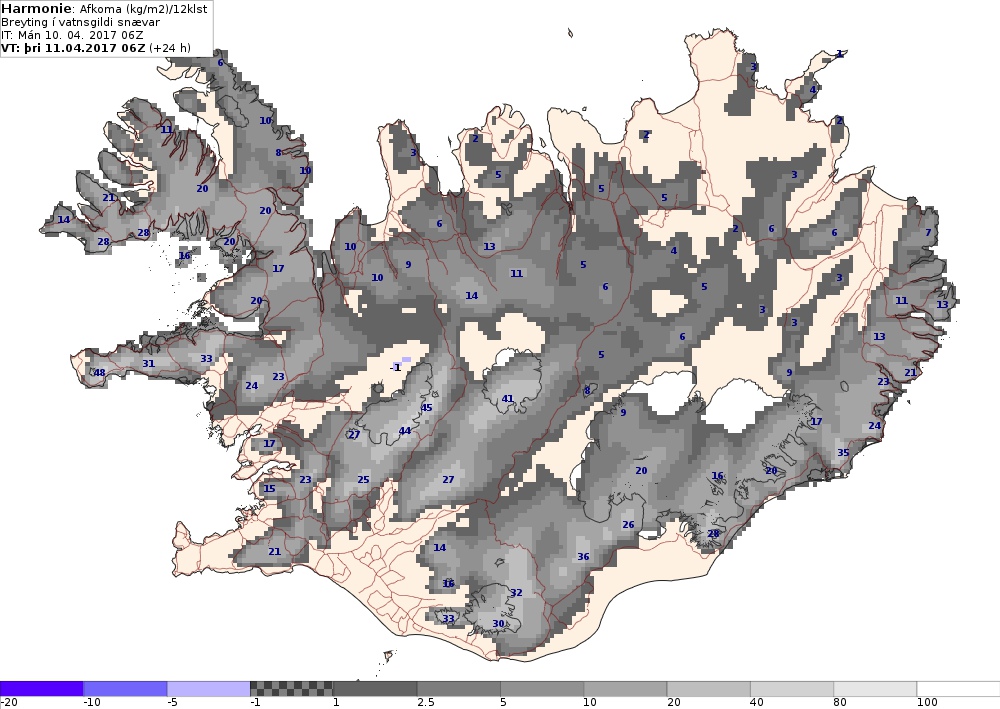Click the "41" value on the central glacier
The width and height of the screenshot is (1000, 709).
507,399
